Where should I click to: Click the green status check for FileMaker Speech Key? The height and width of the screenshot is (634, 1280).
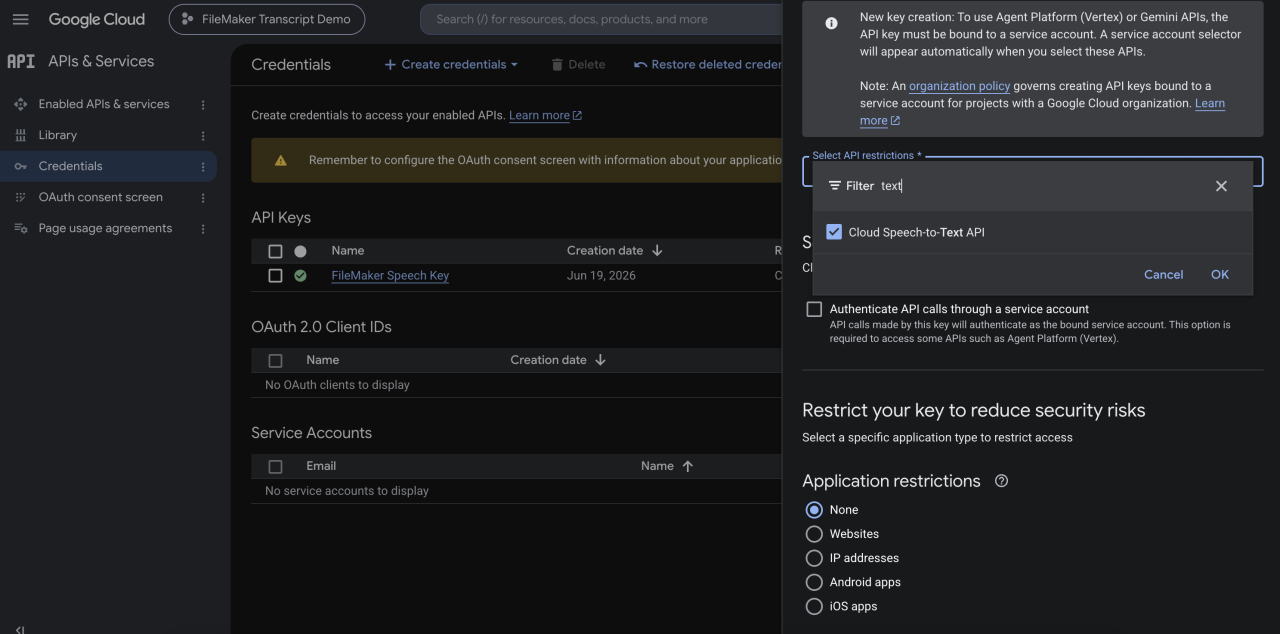[x=300, y=276]
